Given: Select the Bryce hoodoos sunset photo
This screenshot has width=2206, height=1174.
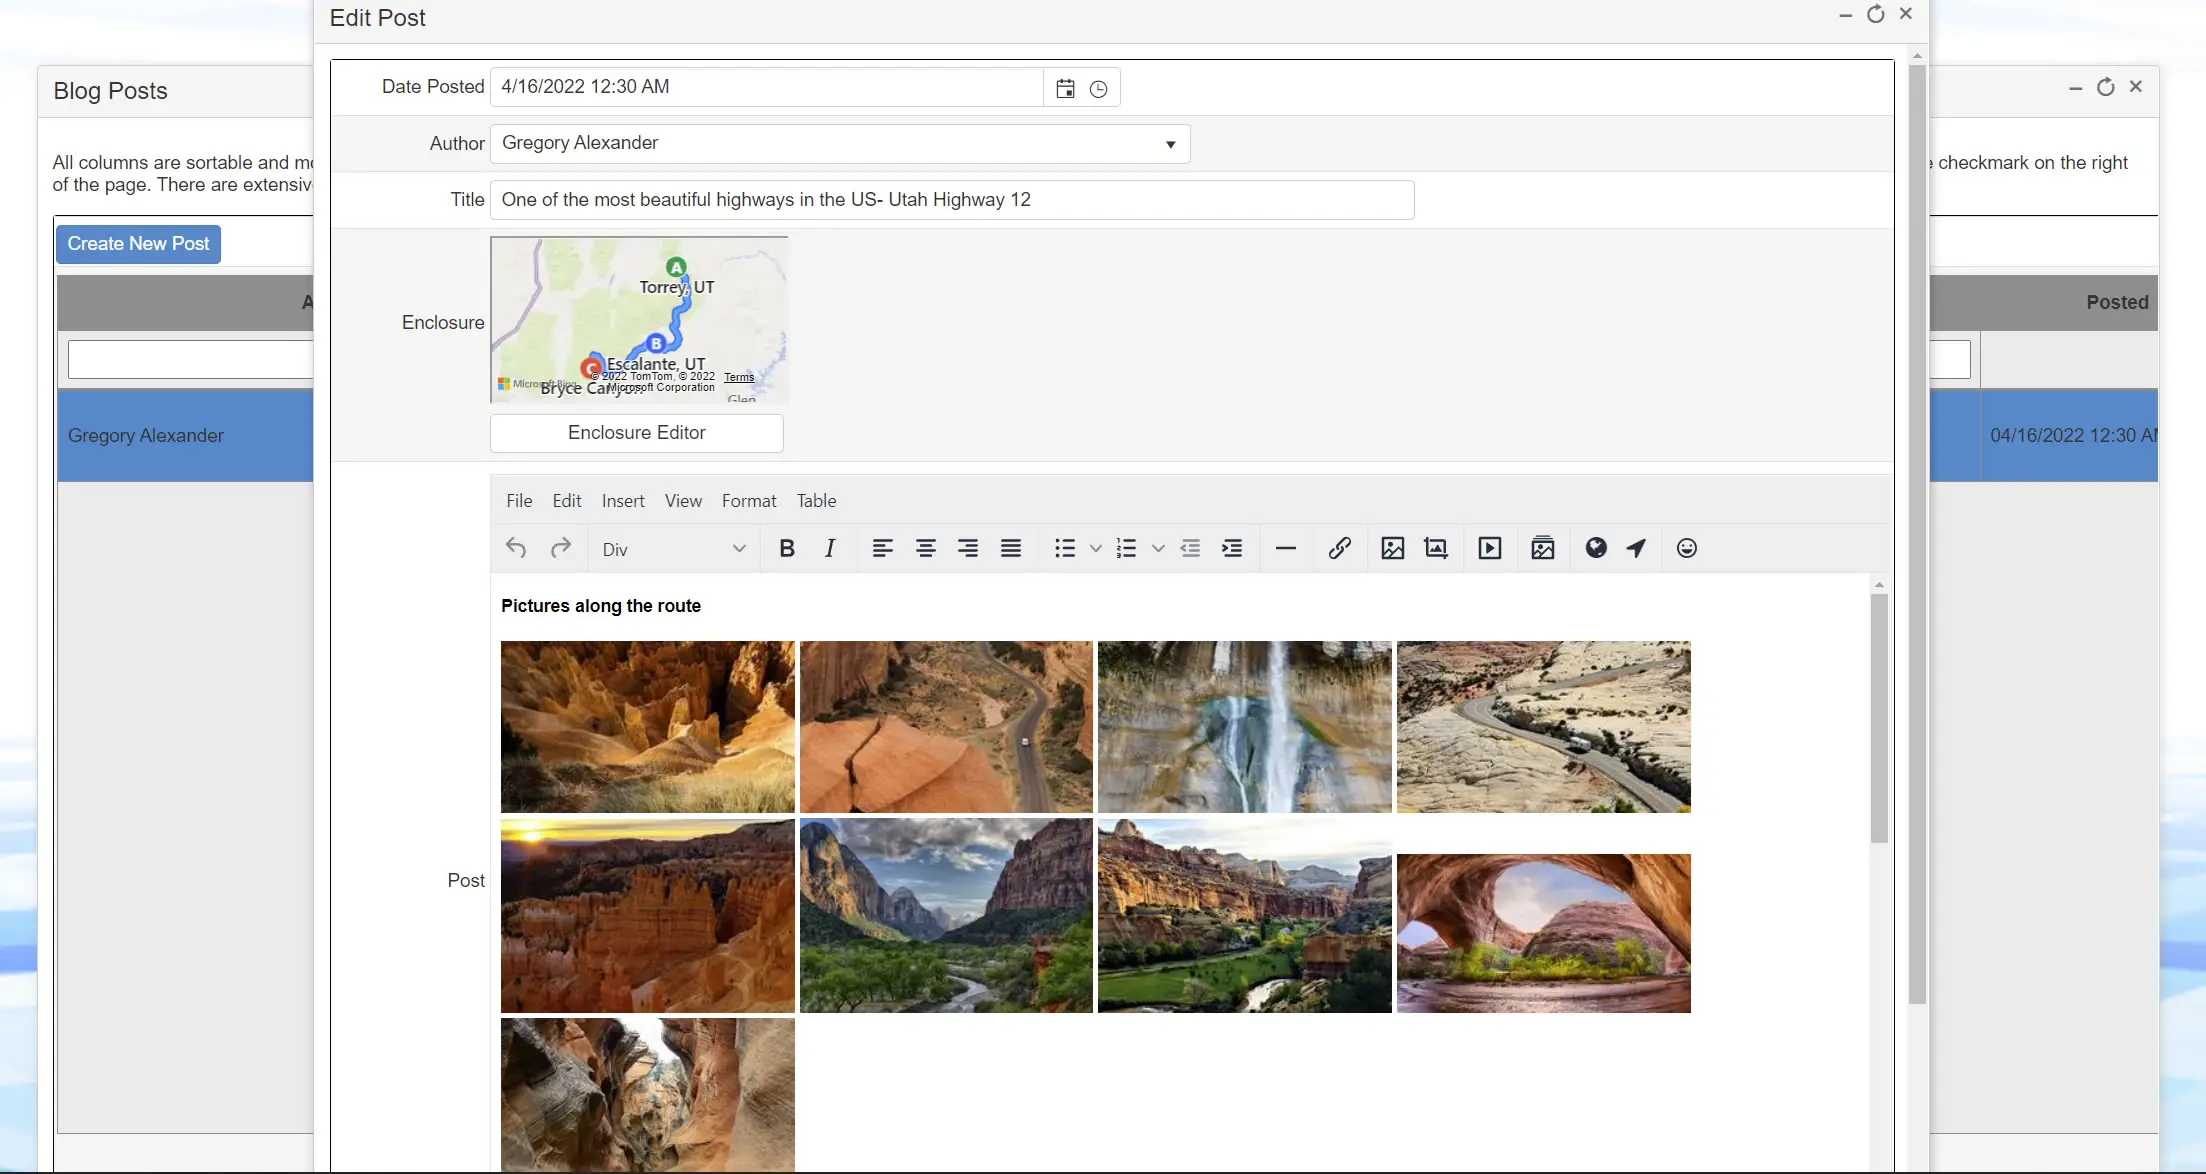Looking at the screenshot, I should (647, 915).
